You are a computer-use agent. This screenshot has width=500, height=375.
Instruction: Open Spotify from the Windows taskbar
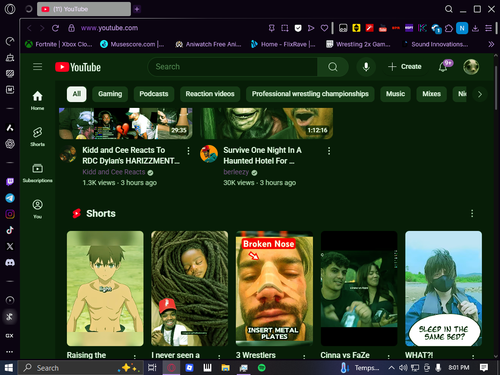pos(262,368)
